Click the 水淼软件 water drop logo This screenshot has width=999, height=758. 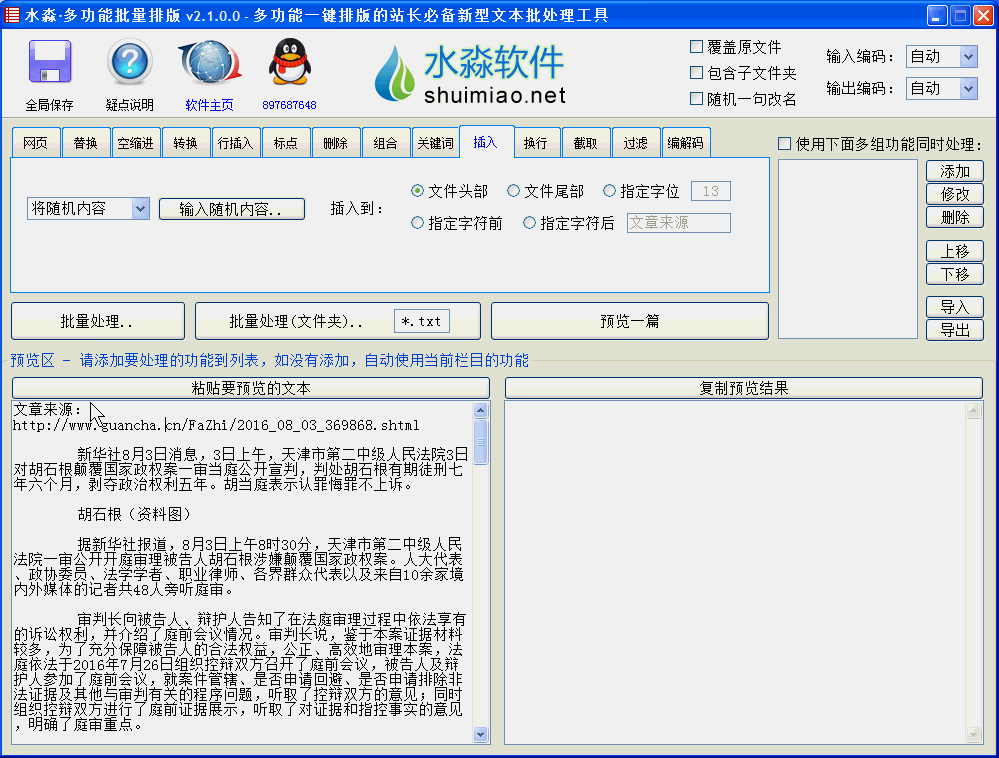[x=398, y=76]
